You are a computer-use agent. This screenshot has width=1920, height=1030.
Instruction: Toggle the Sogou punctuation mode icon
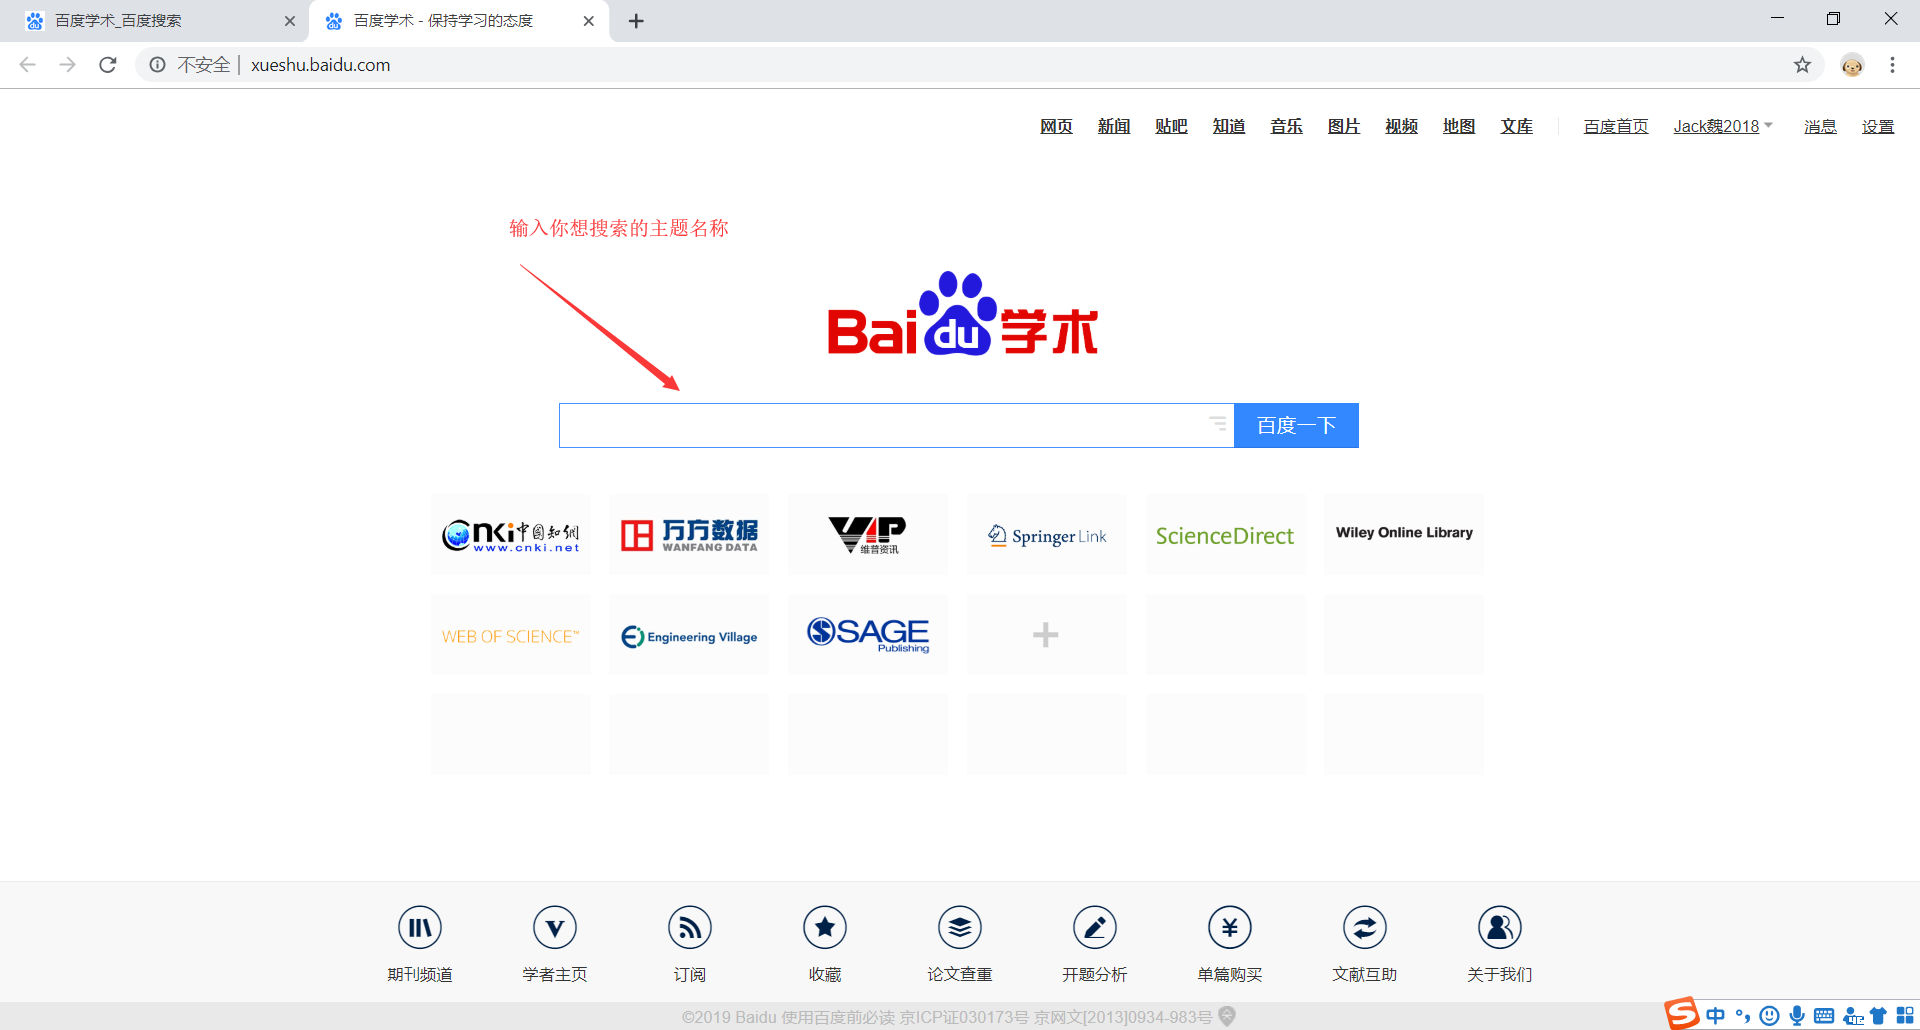tap(1743, 1016)
